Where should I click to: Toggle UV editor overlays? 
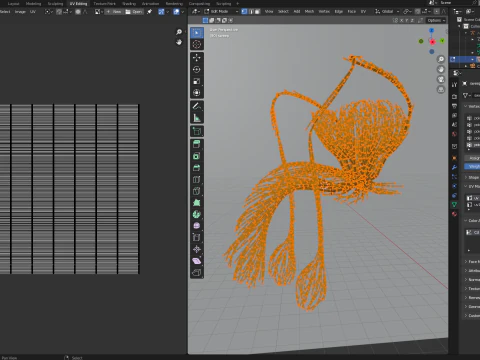coord(176,12)
